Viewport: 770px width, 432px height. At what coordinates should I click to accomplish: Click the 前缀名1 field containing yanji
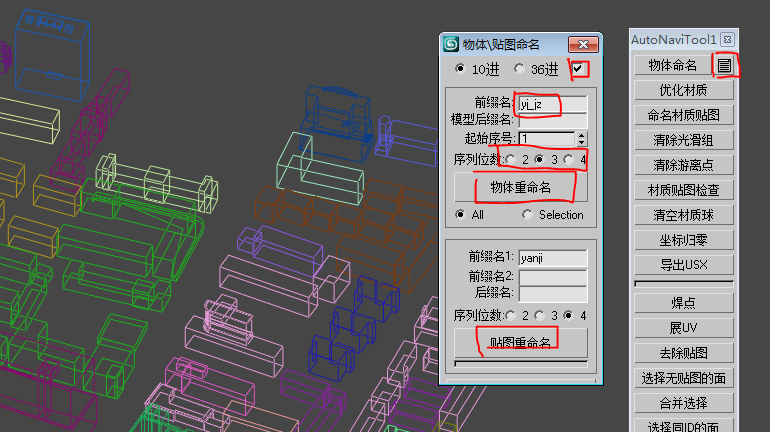[x=553, y=258]
